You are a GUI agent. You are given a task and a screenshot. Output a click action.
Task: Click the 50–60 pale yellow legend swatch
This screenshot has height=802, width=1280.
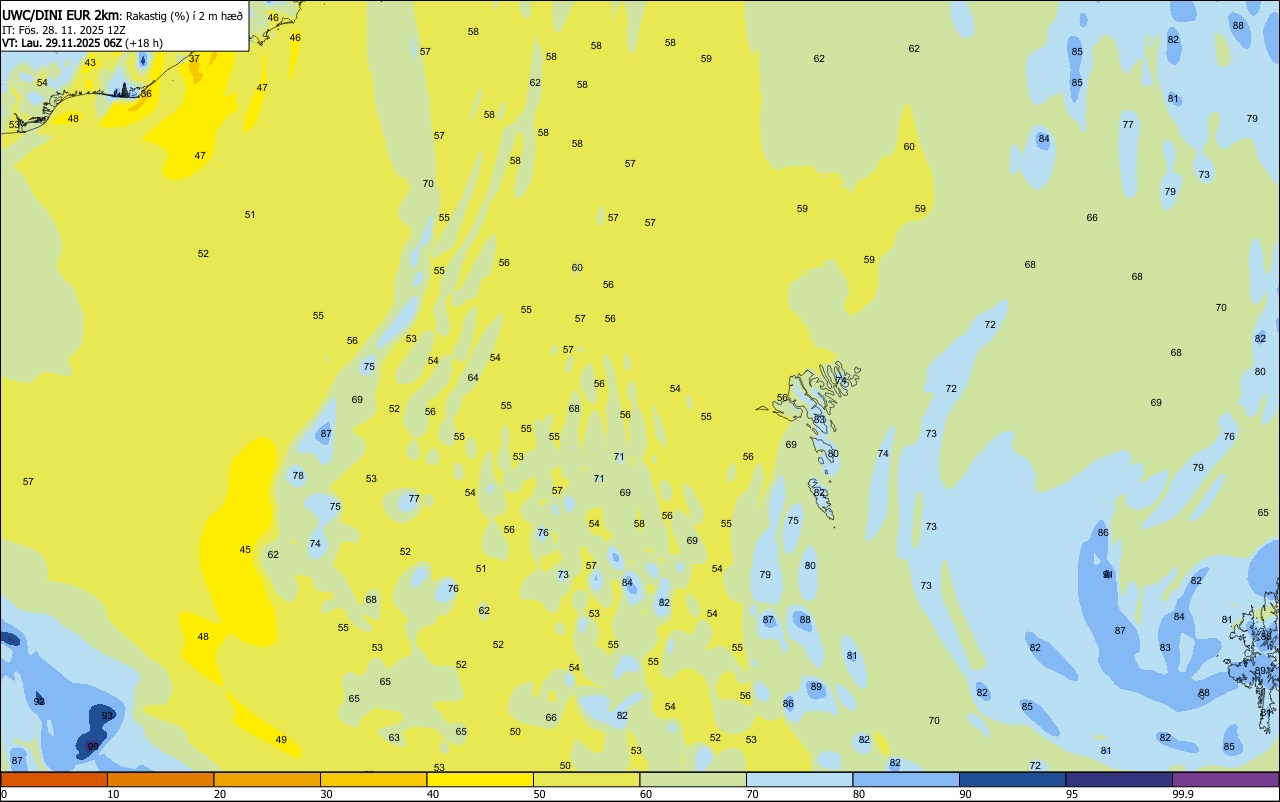coord(586,779)
